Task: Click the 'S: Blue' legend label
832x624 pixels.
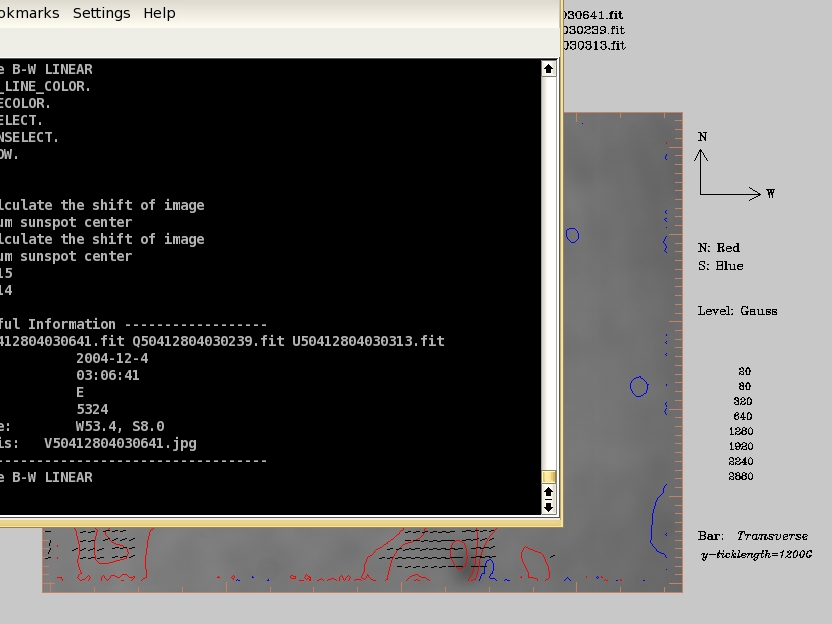Action: 720,265
